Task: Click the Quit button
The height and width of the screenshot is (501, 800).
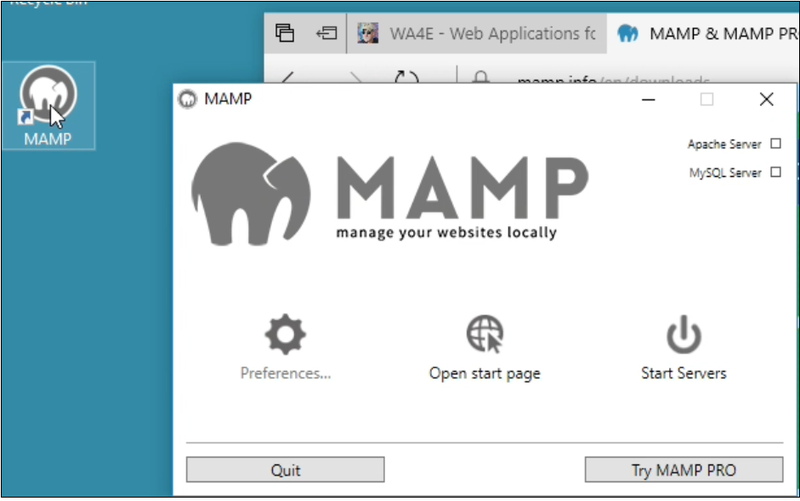Action: point(285,469)
